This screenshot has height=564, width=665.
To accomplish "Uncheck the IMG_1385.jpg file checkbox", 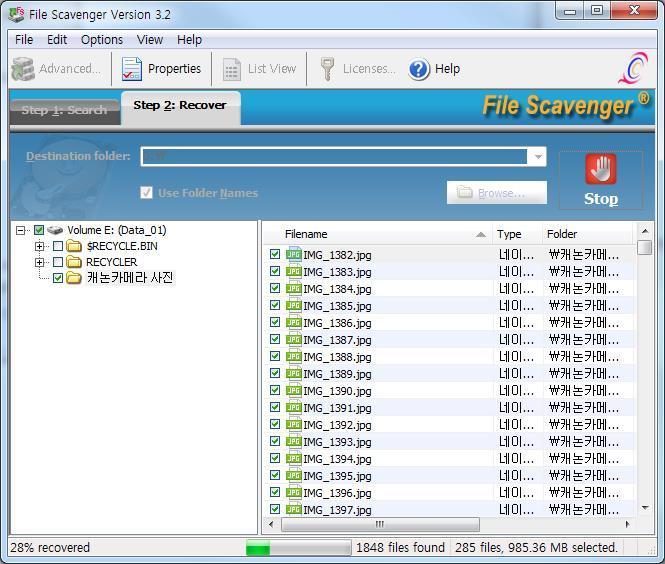I will [x=275, y=305].
